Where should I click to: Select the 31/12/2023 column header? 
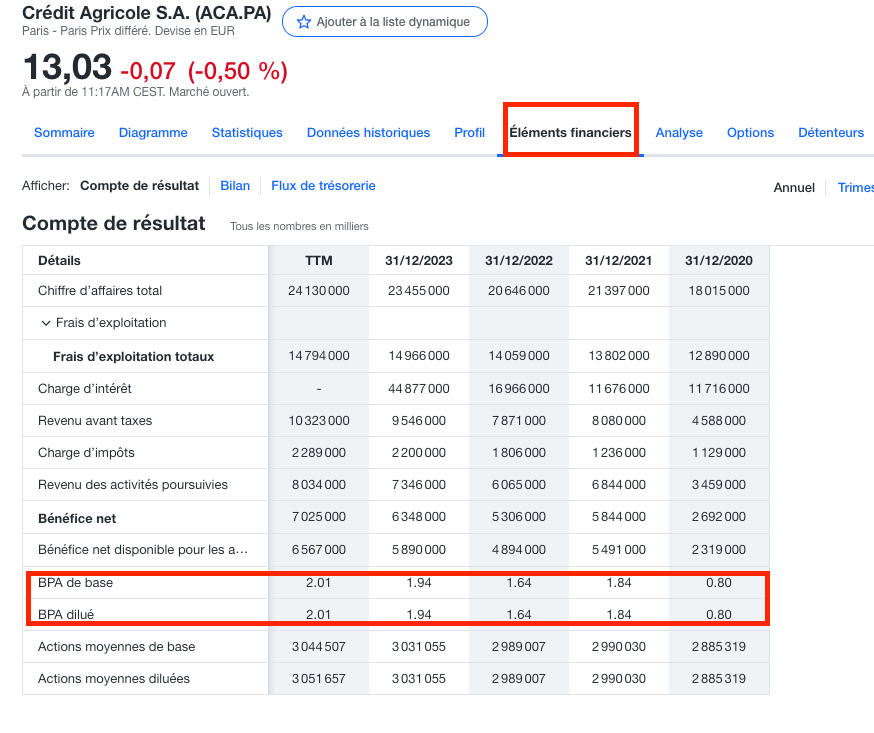point(418,261)
